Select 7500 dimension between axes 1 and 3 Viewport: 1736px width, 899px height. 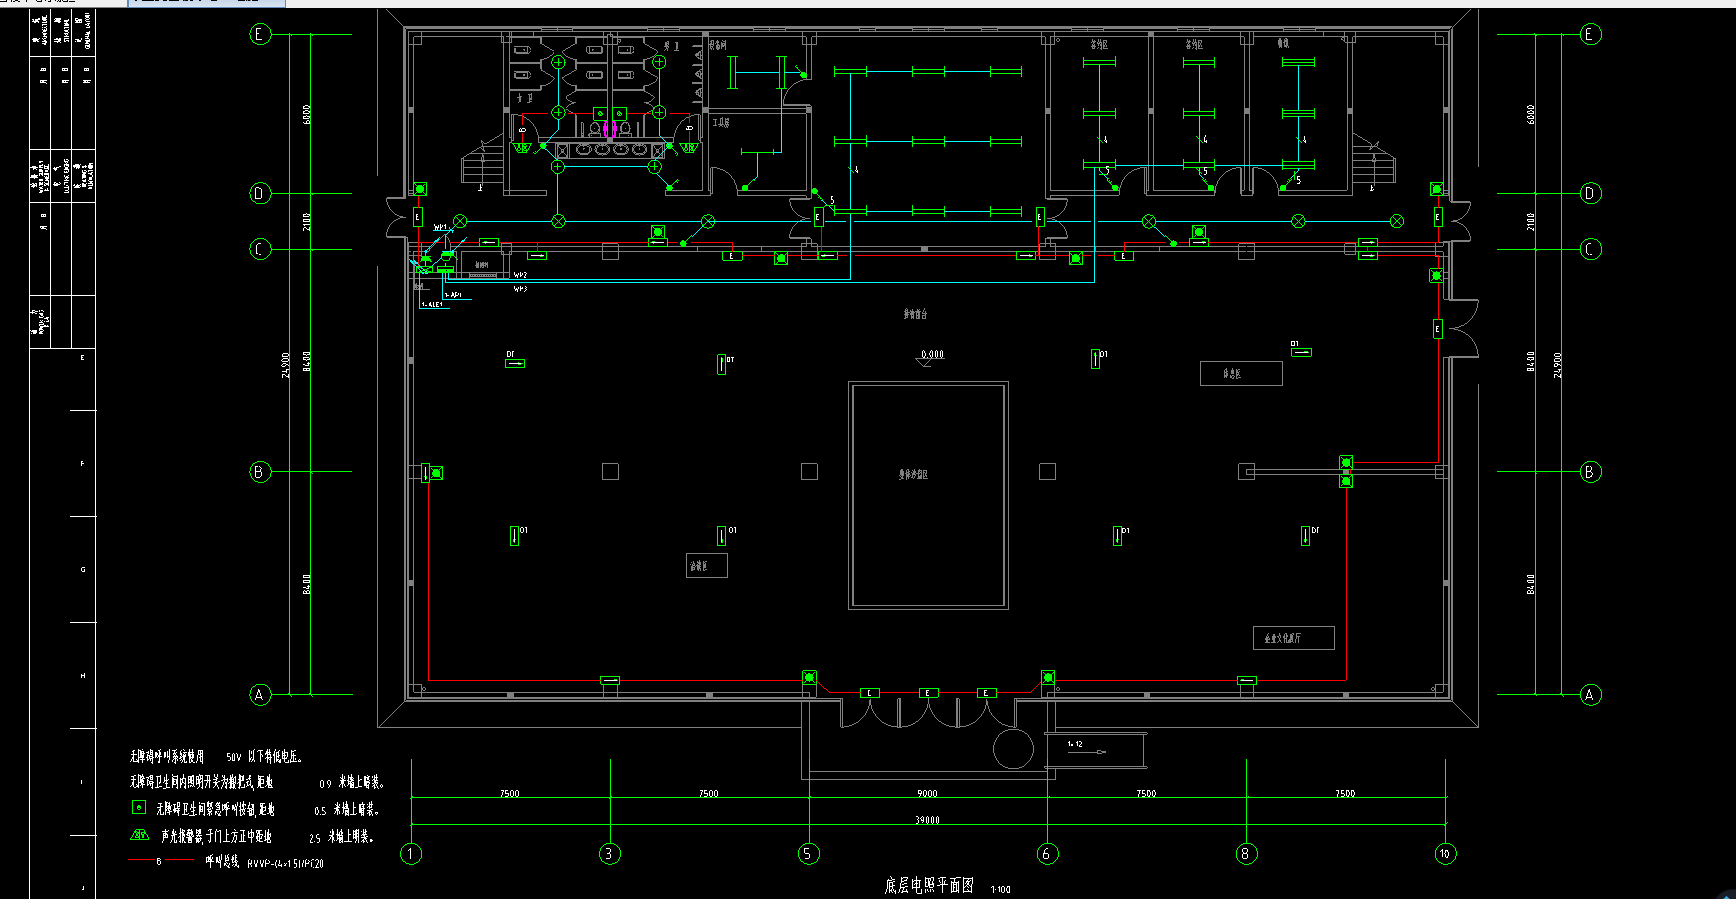point(510,793)
